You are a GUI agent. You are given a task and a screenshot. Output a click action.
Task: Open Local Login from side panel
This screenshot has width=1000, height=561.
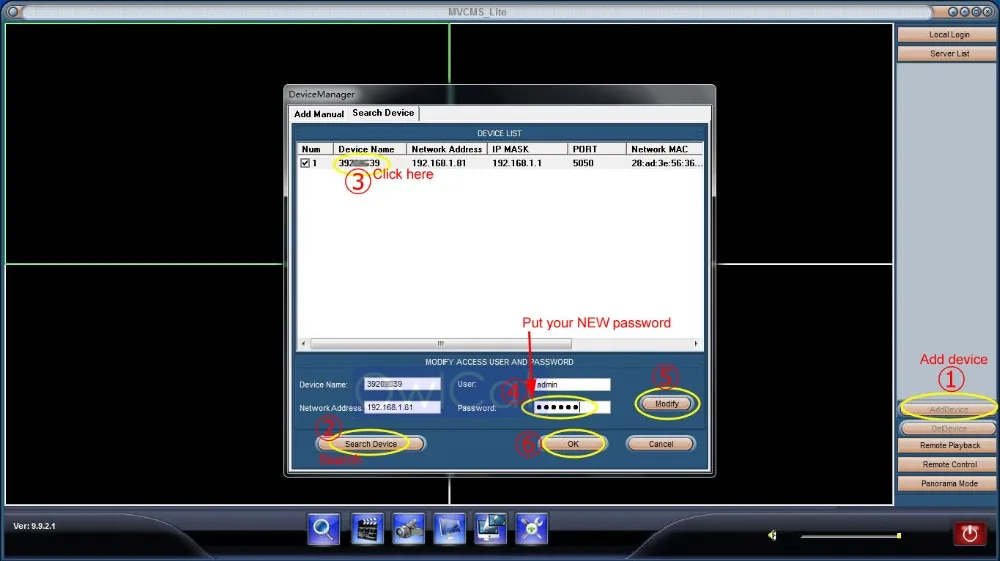(948, 34)
